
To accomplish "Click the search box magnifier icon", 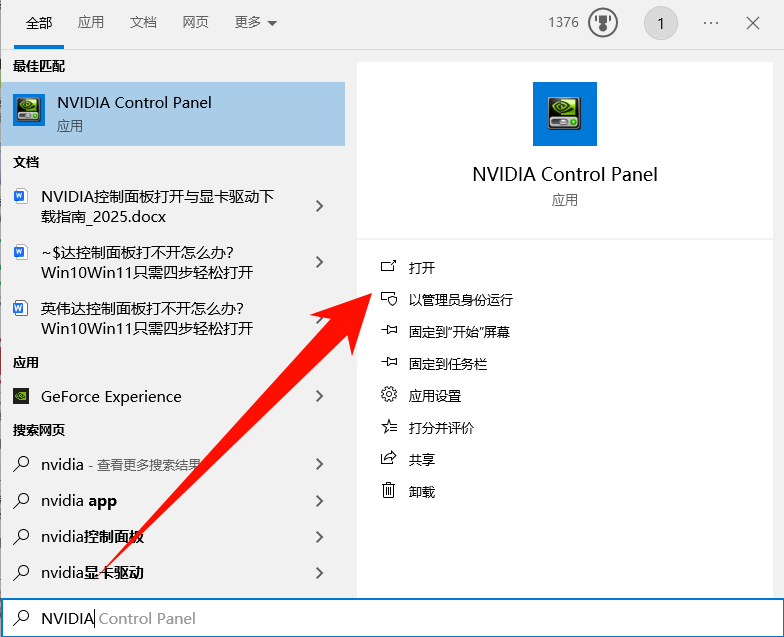I will point(21,618).
